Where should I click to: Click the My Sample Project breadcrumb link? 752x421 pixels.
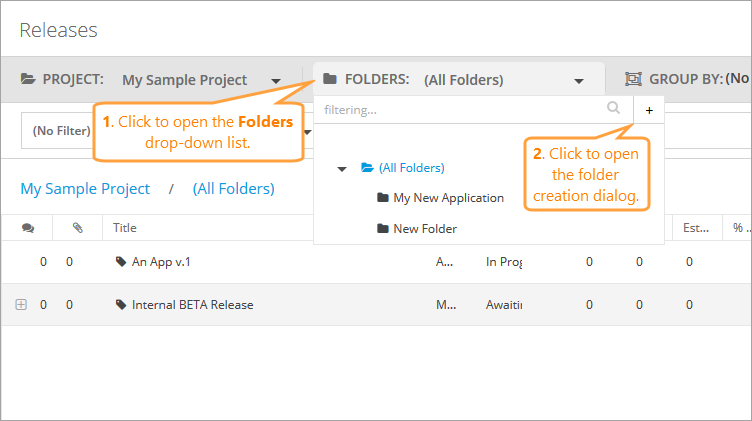[x=85, y=188]
